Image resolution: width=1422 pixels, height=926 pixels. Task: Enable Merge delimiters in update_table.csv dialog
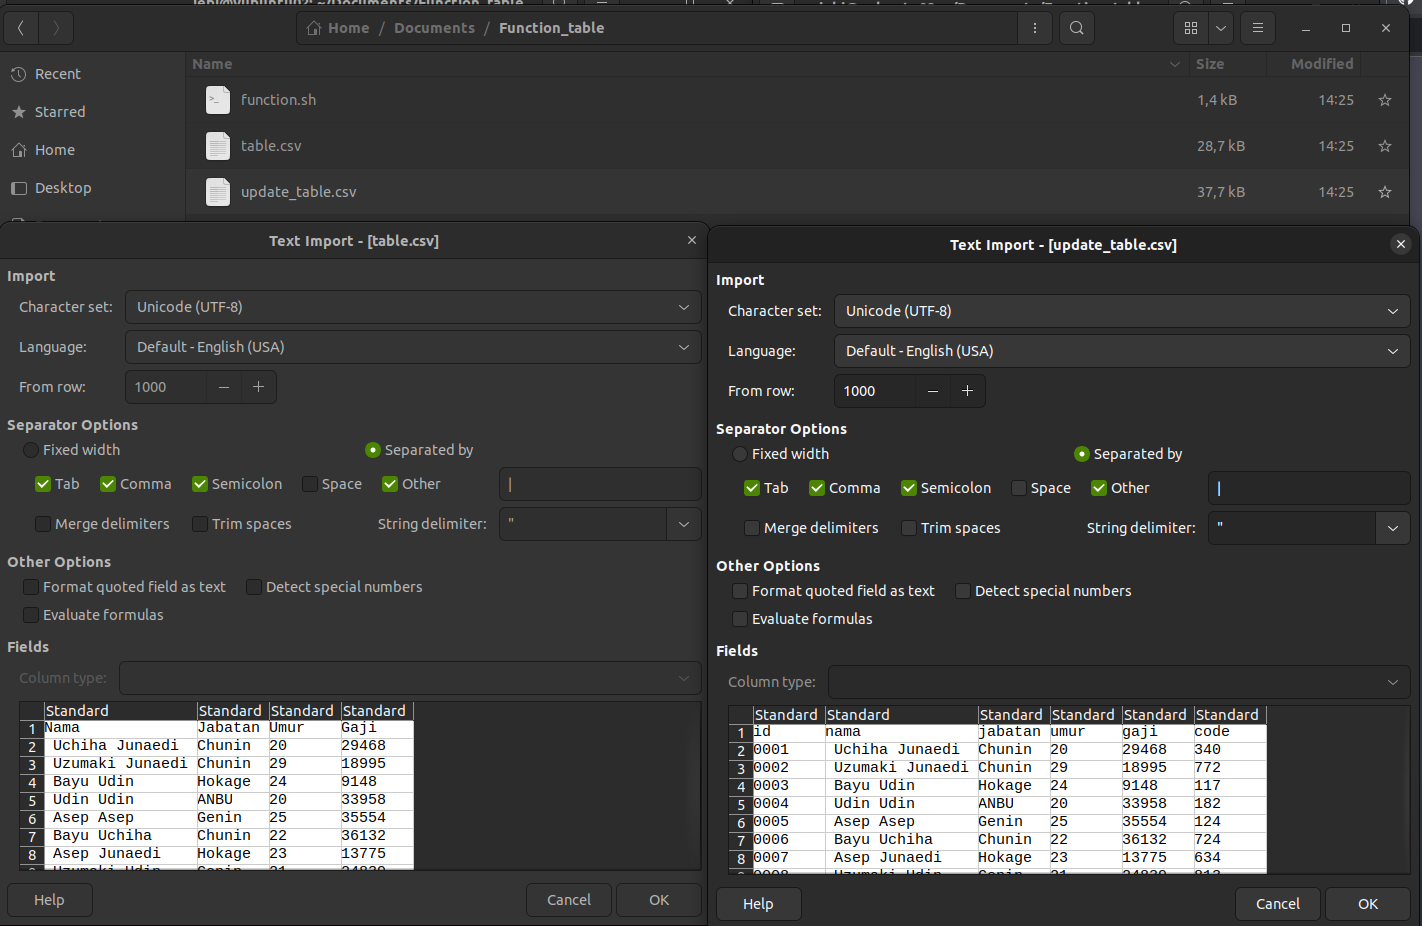coord(752,528)
